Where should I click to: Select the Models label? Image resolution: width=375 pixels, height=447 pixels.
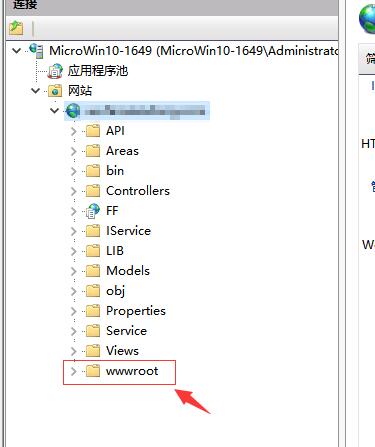click(128, 271)
